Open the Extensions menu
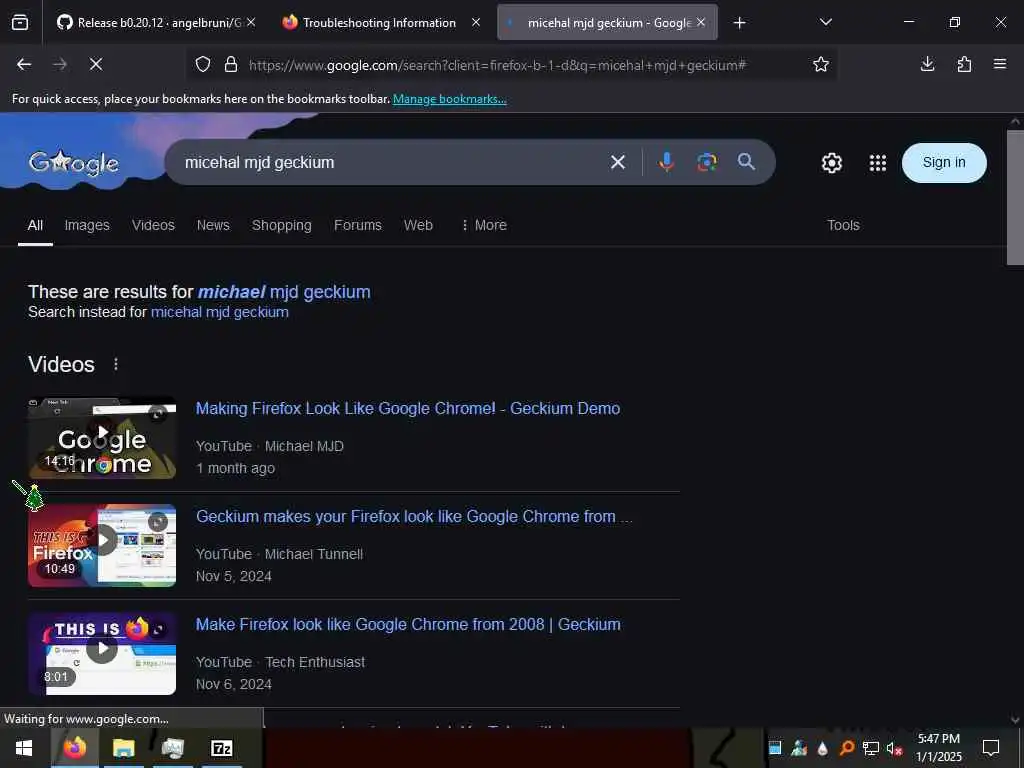This screenshot has height=768, width=1024. pos(964,64)
